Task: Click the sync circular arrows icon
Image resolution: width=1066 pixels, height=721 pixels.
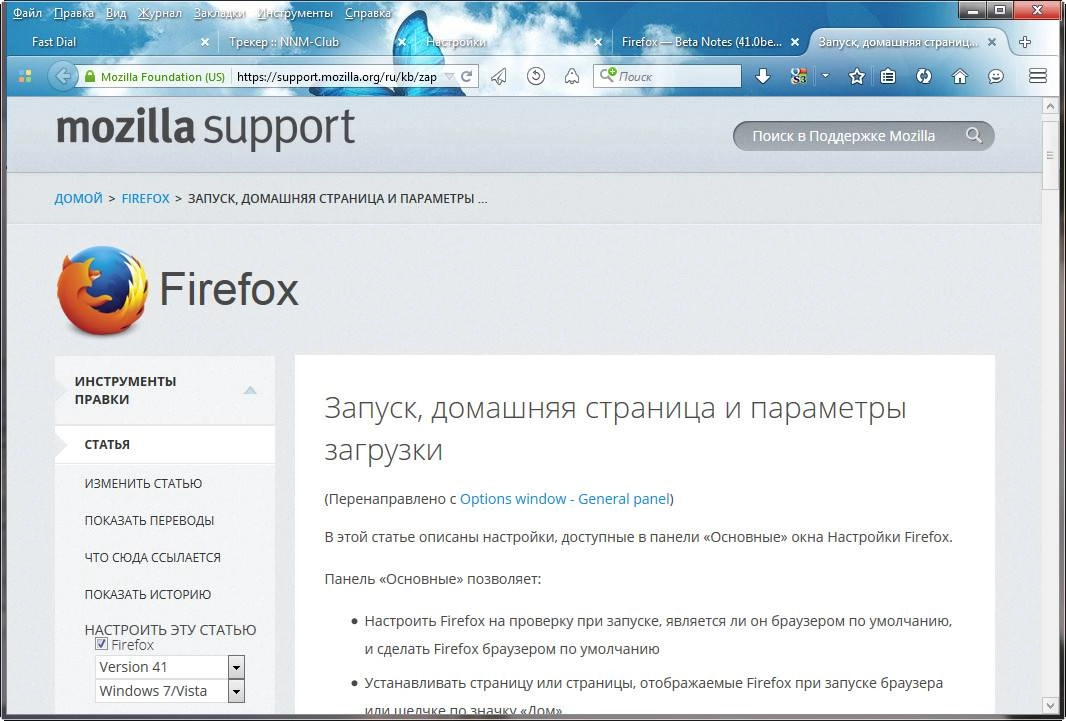Action: point(923,77)
